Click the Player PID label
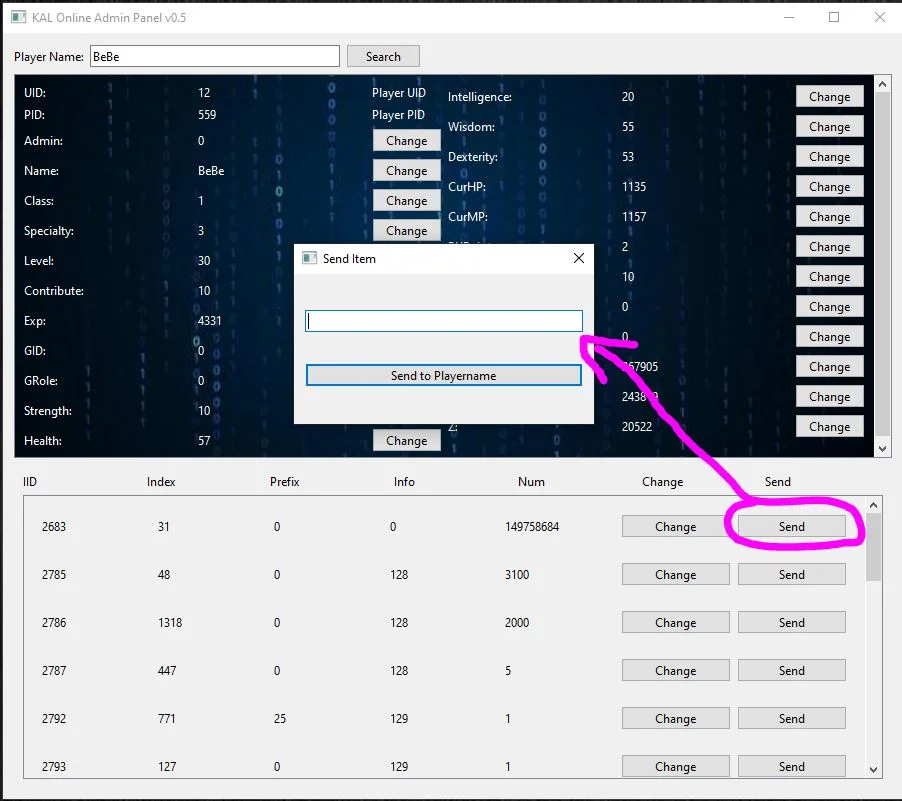This screenshot has width=902, height=801. pos(398,115)
